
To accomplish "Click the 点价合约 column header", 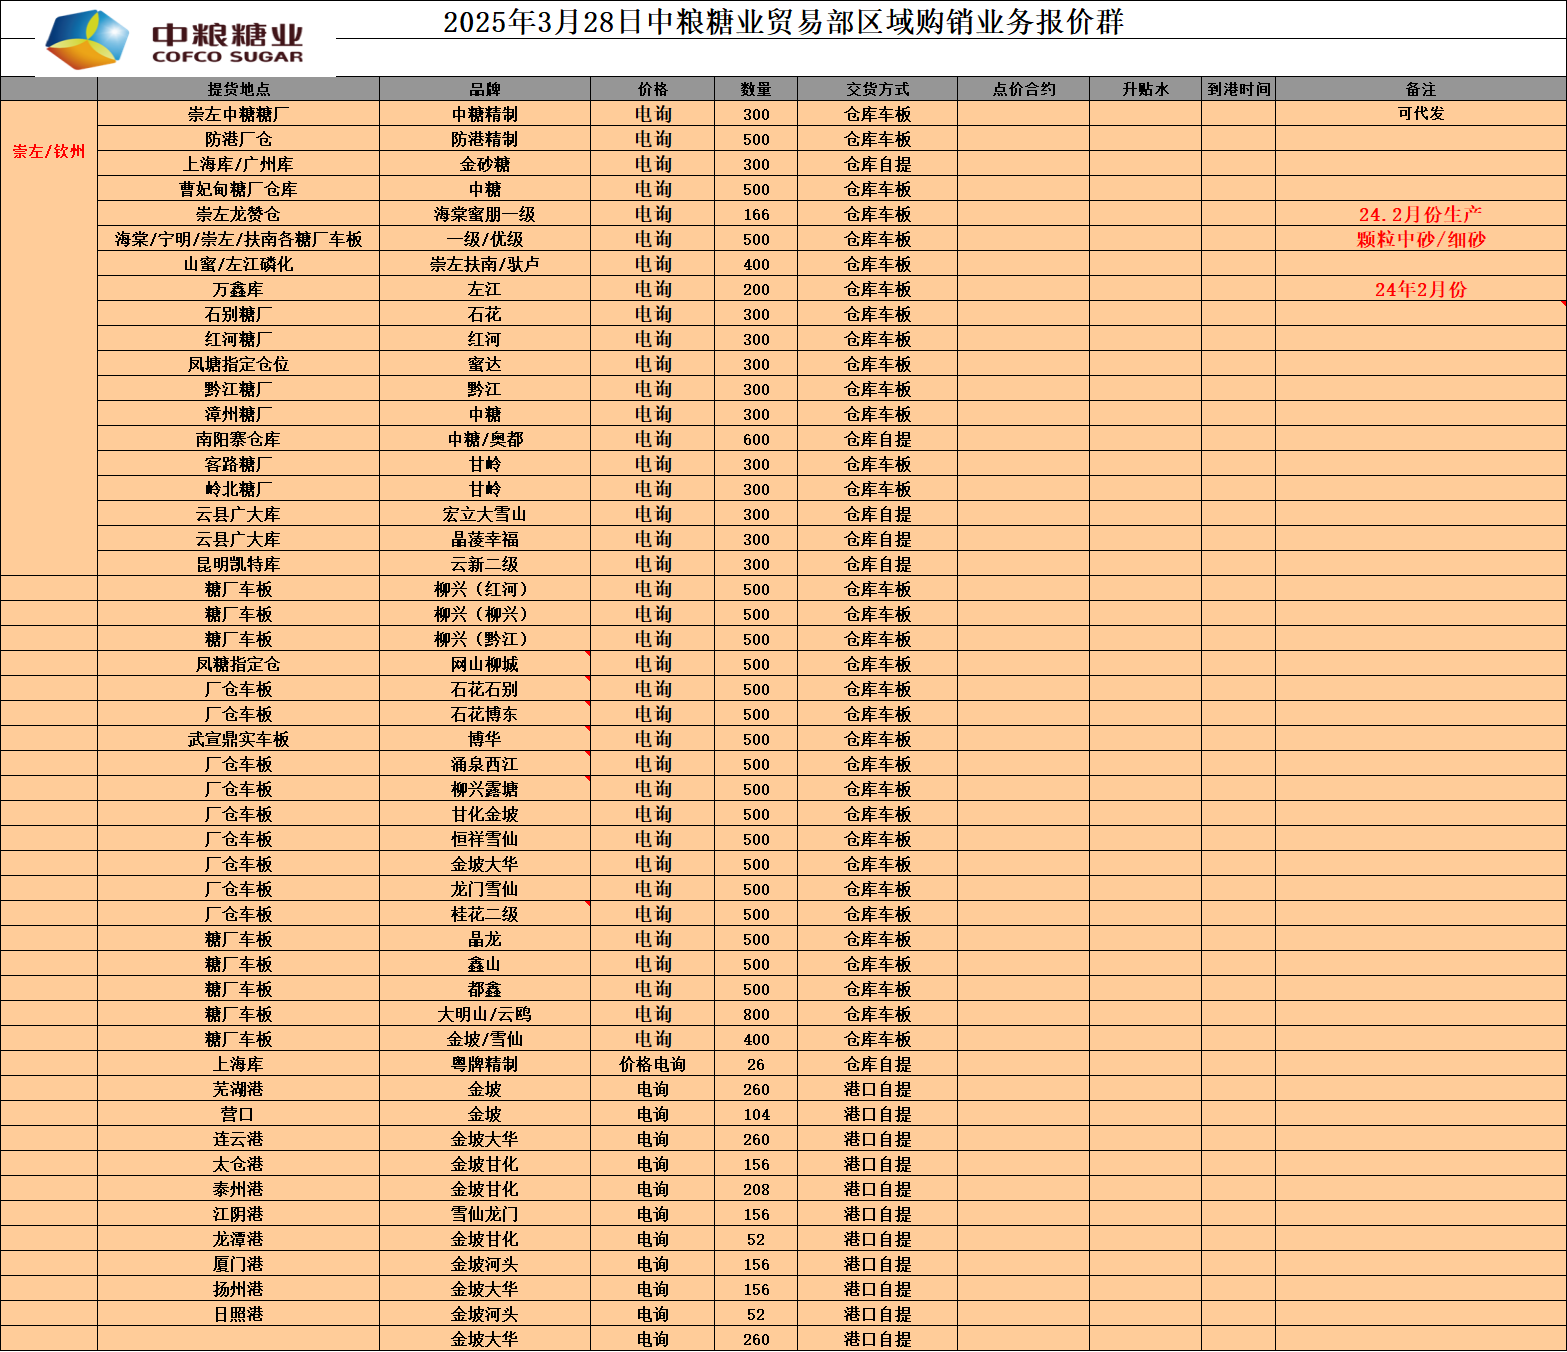I will [1023, 89].
